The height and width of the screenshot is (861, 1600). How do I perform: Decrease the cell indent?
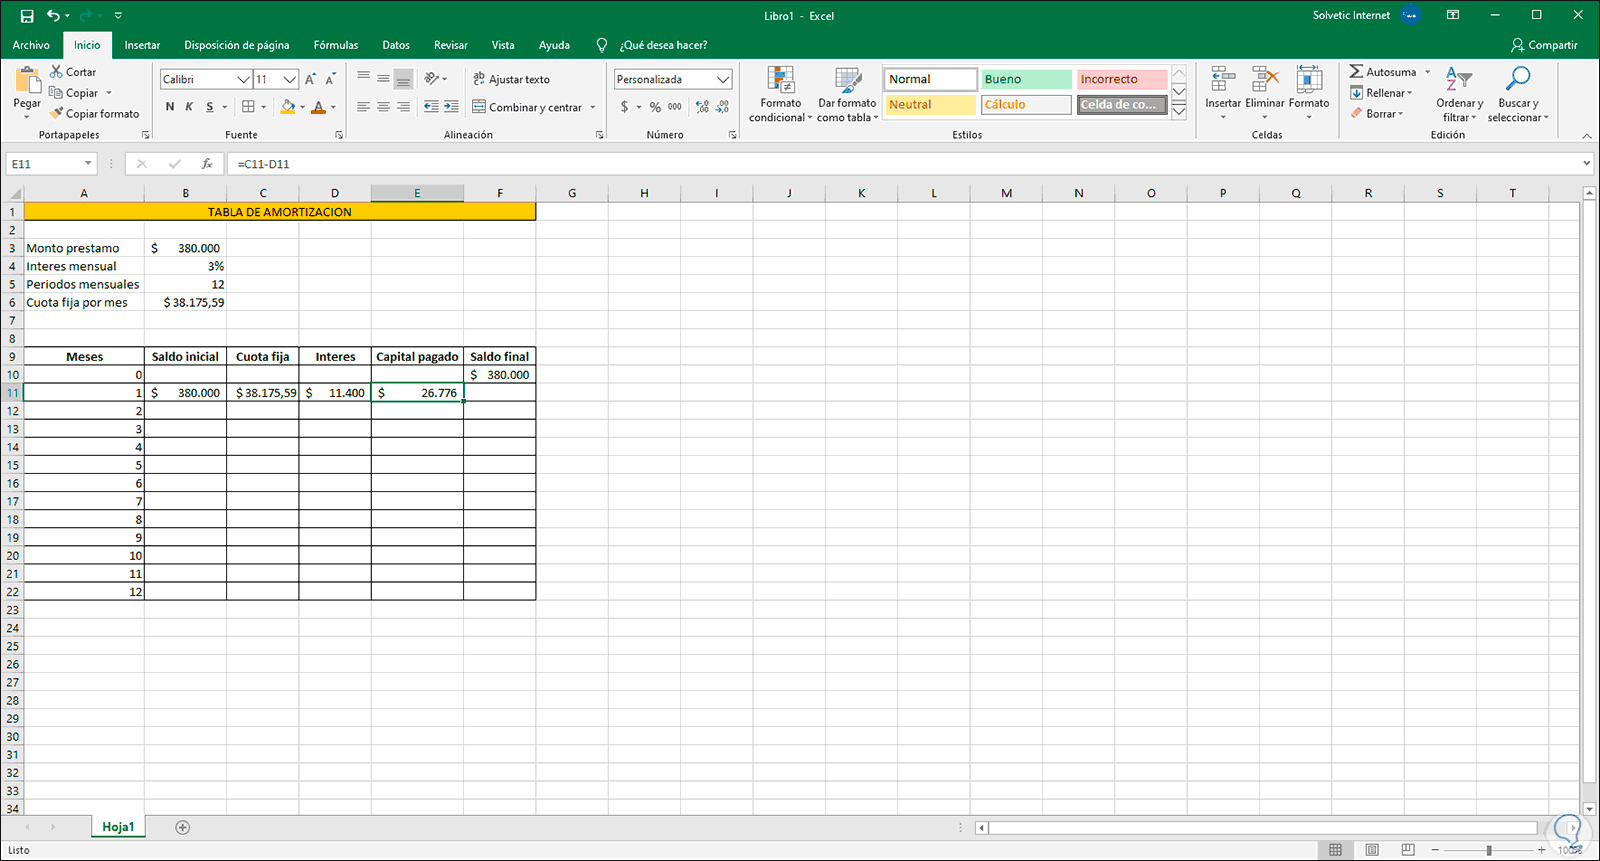coord(431,107)
